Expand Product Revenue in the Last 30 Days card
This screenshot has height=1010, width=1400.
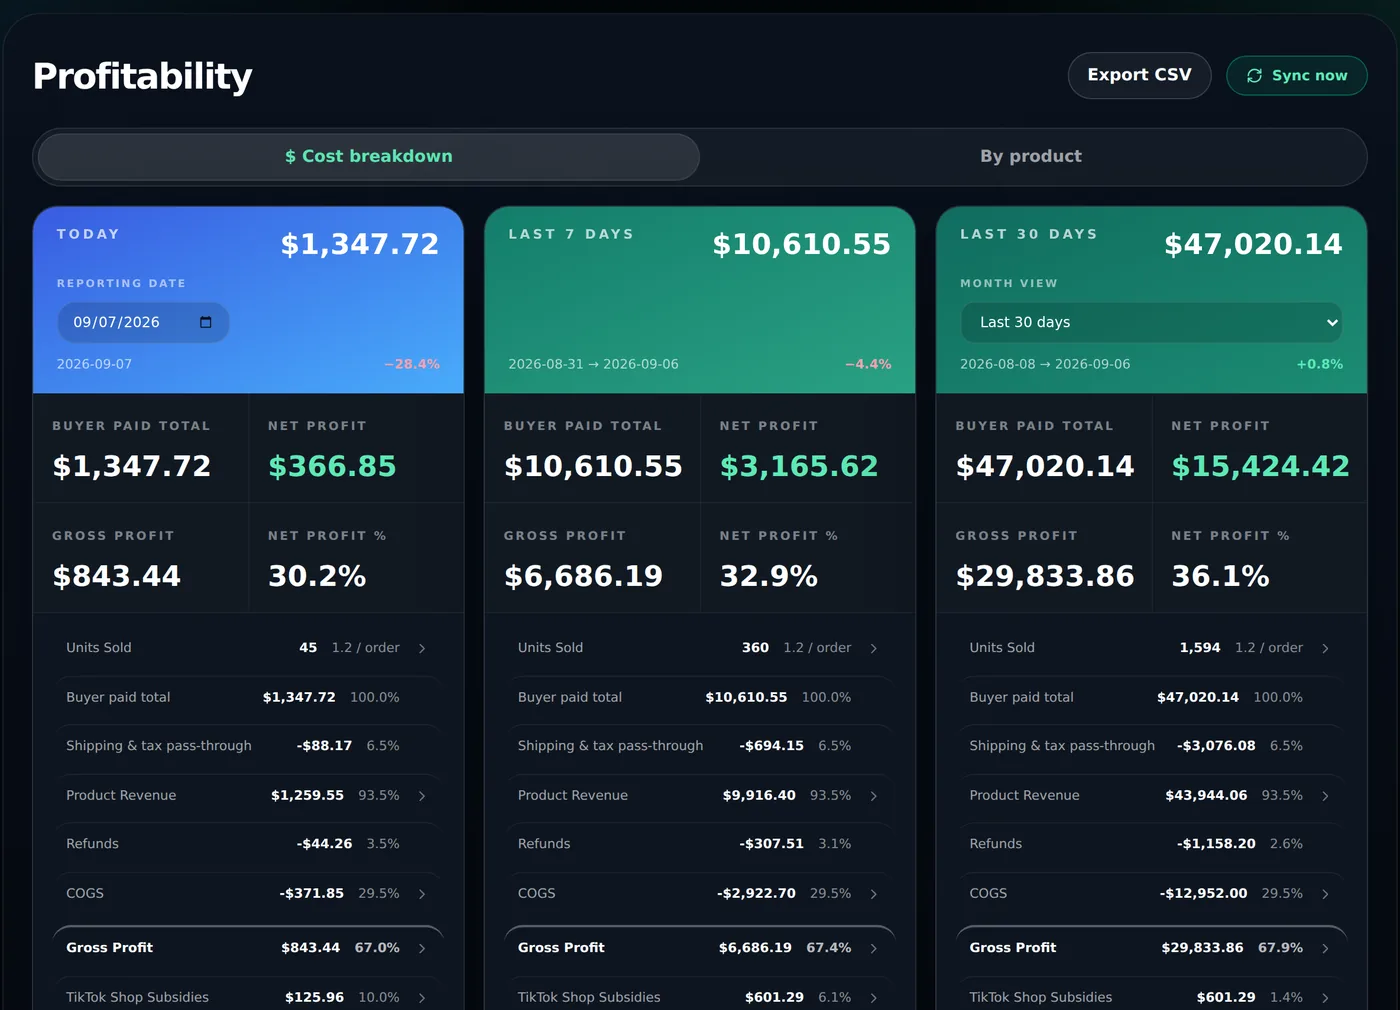pyautogui.click(x=1151, y=796)
